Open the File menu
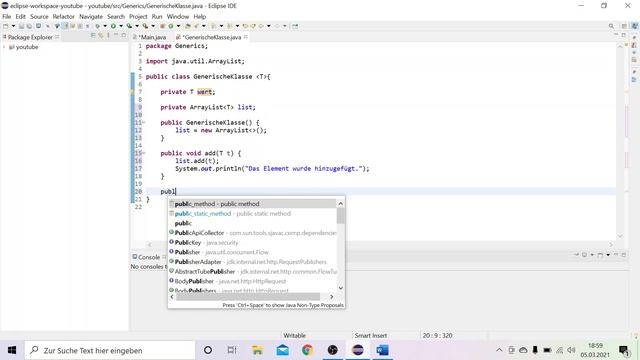 point(7,16)
